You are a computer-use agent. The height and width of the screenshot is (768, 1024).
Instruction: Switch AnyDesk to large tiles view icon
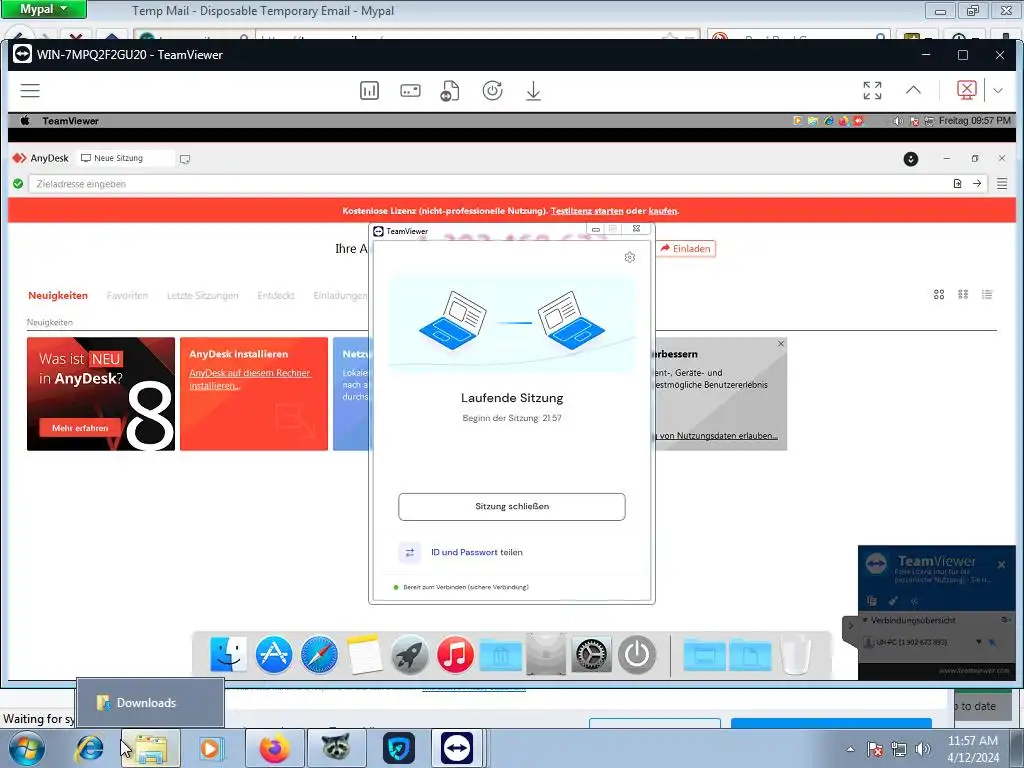(x=938, y=295)
